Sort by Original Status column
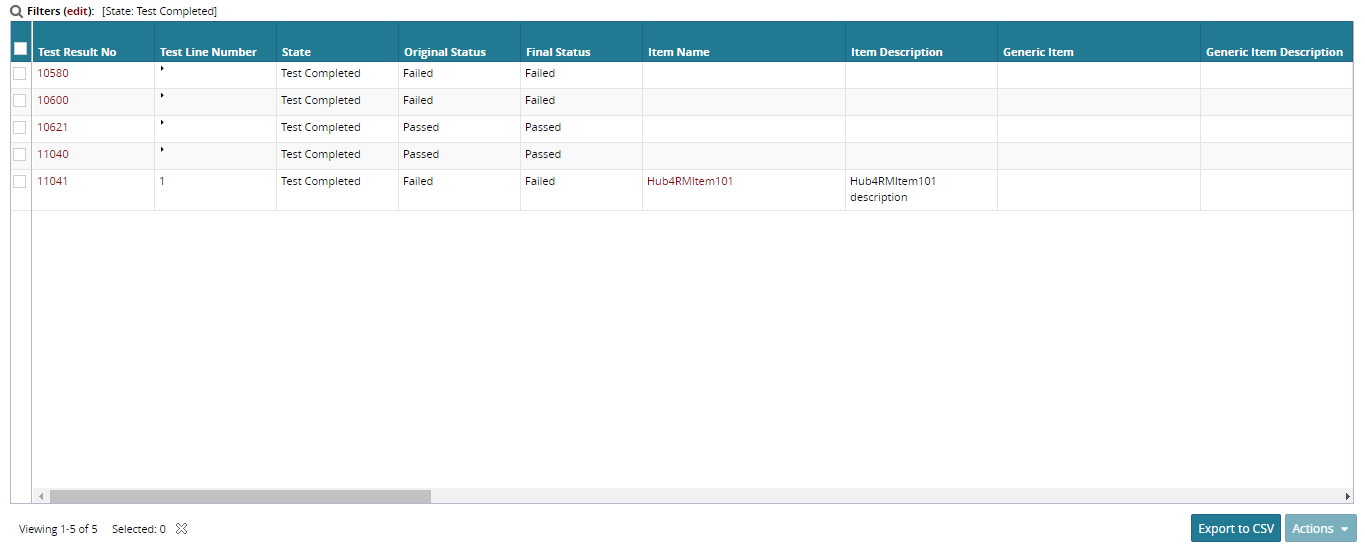1365x544 pixels. click(x=445, y=52)
